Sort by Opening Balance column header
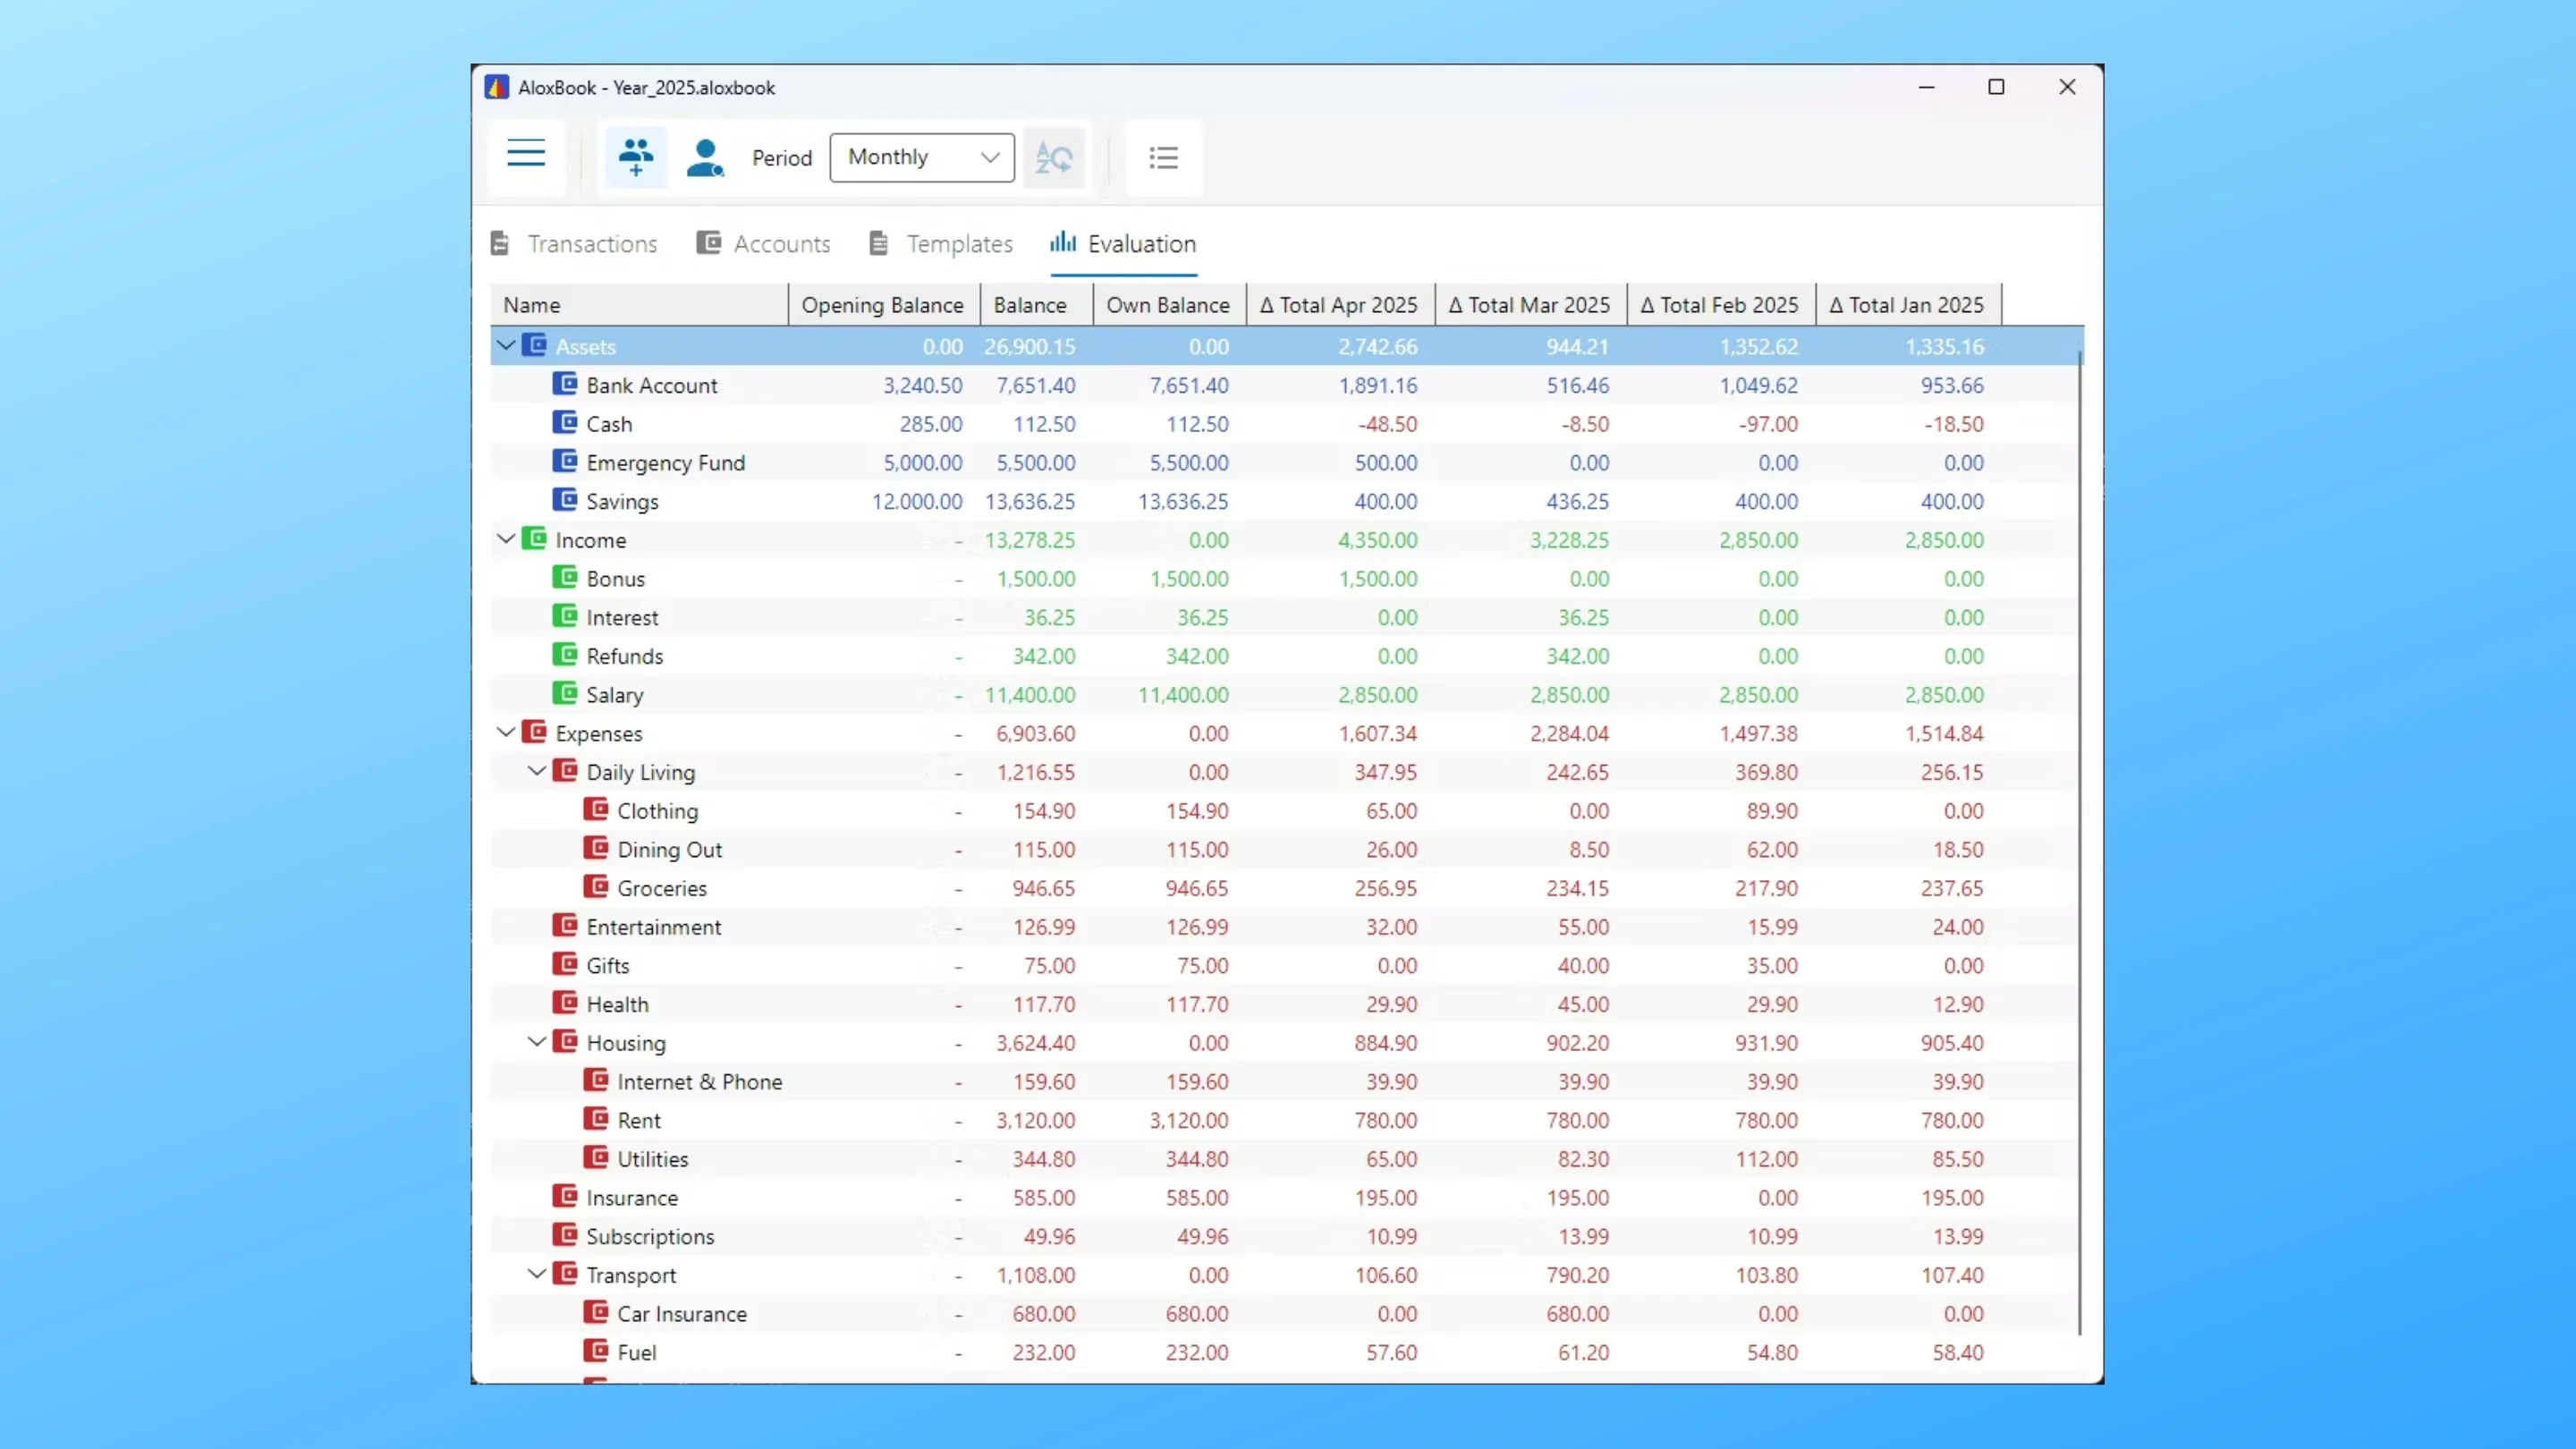Viewport: 2576px width, 1449px height. click(x=884, y=305)
